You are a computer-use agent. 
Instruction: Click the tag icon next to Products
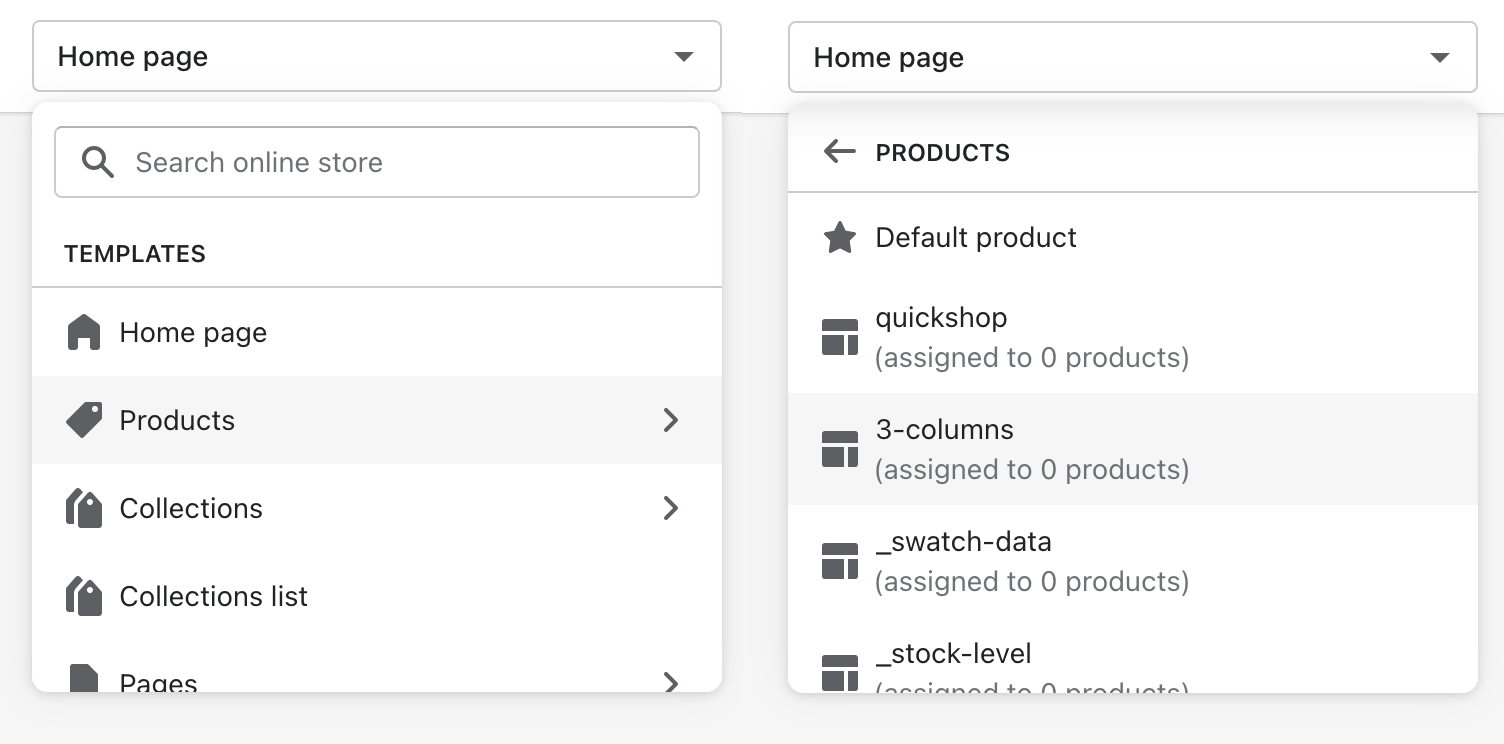tap(84, 420)
